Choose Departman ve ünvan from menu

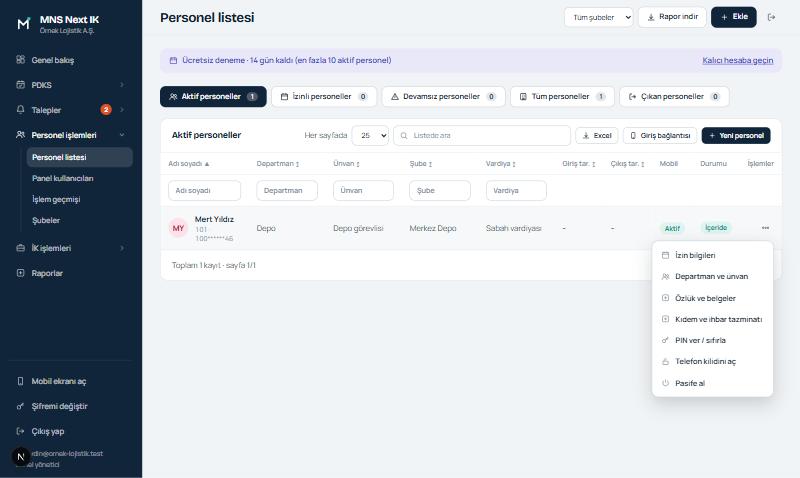pyautogui.click(x=712, y=276)
